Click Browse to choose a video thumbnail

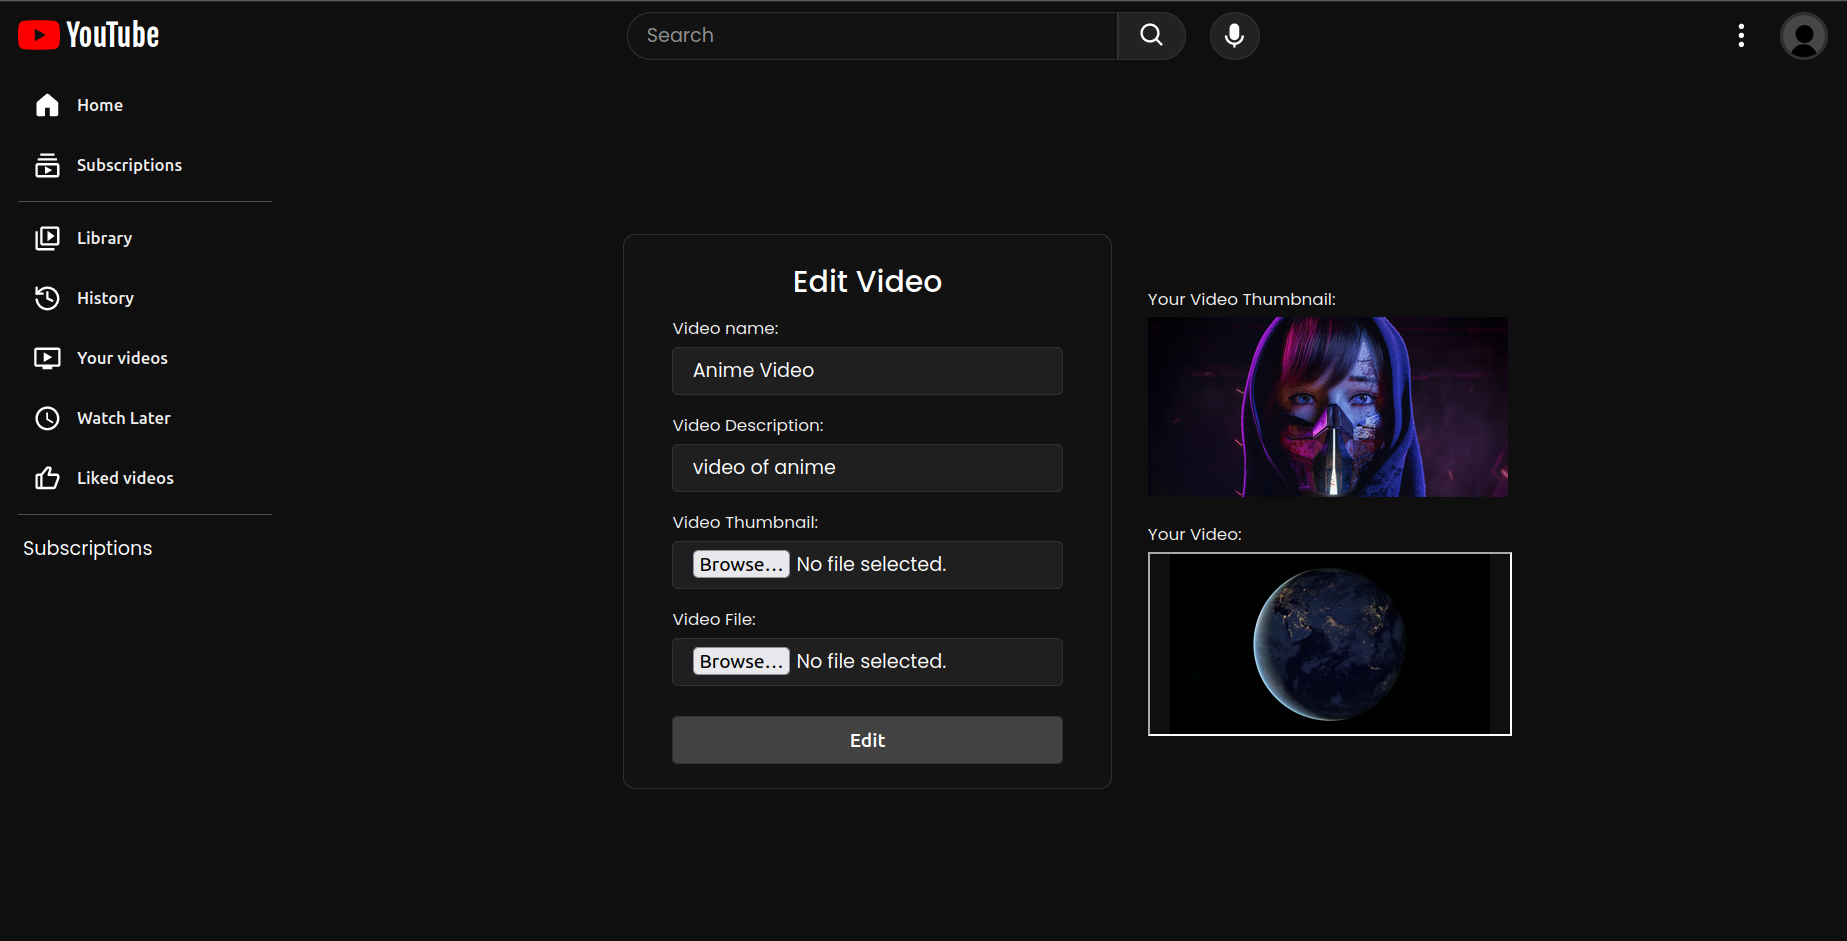click(x=740, y=564)
